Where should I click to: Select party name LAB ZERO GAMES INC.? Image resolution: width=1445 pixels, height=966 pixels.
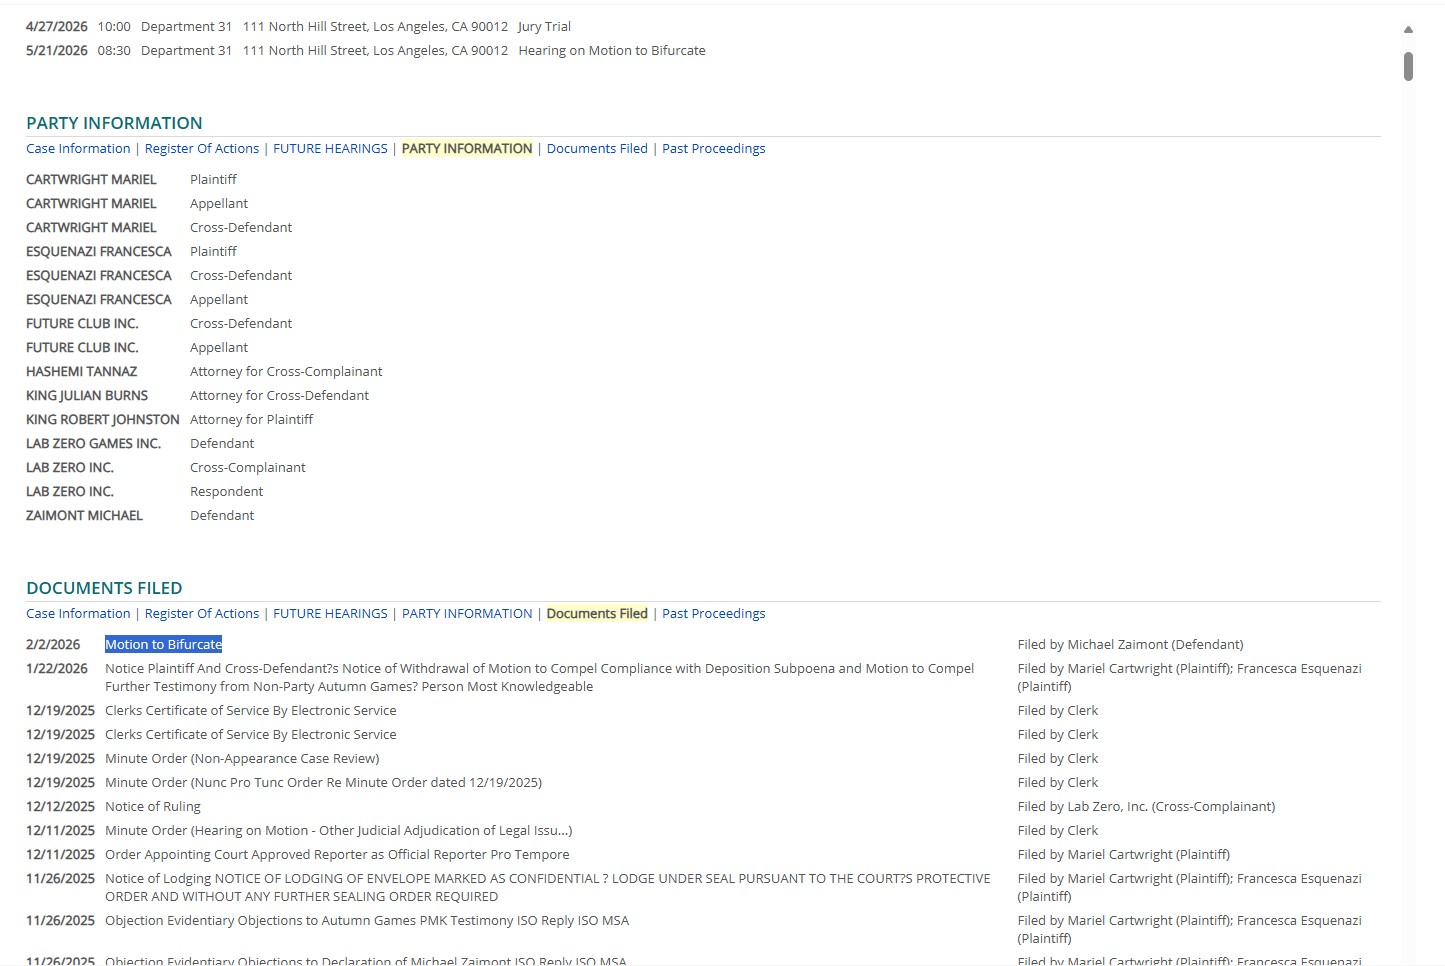(93, 444)
